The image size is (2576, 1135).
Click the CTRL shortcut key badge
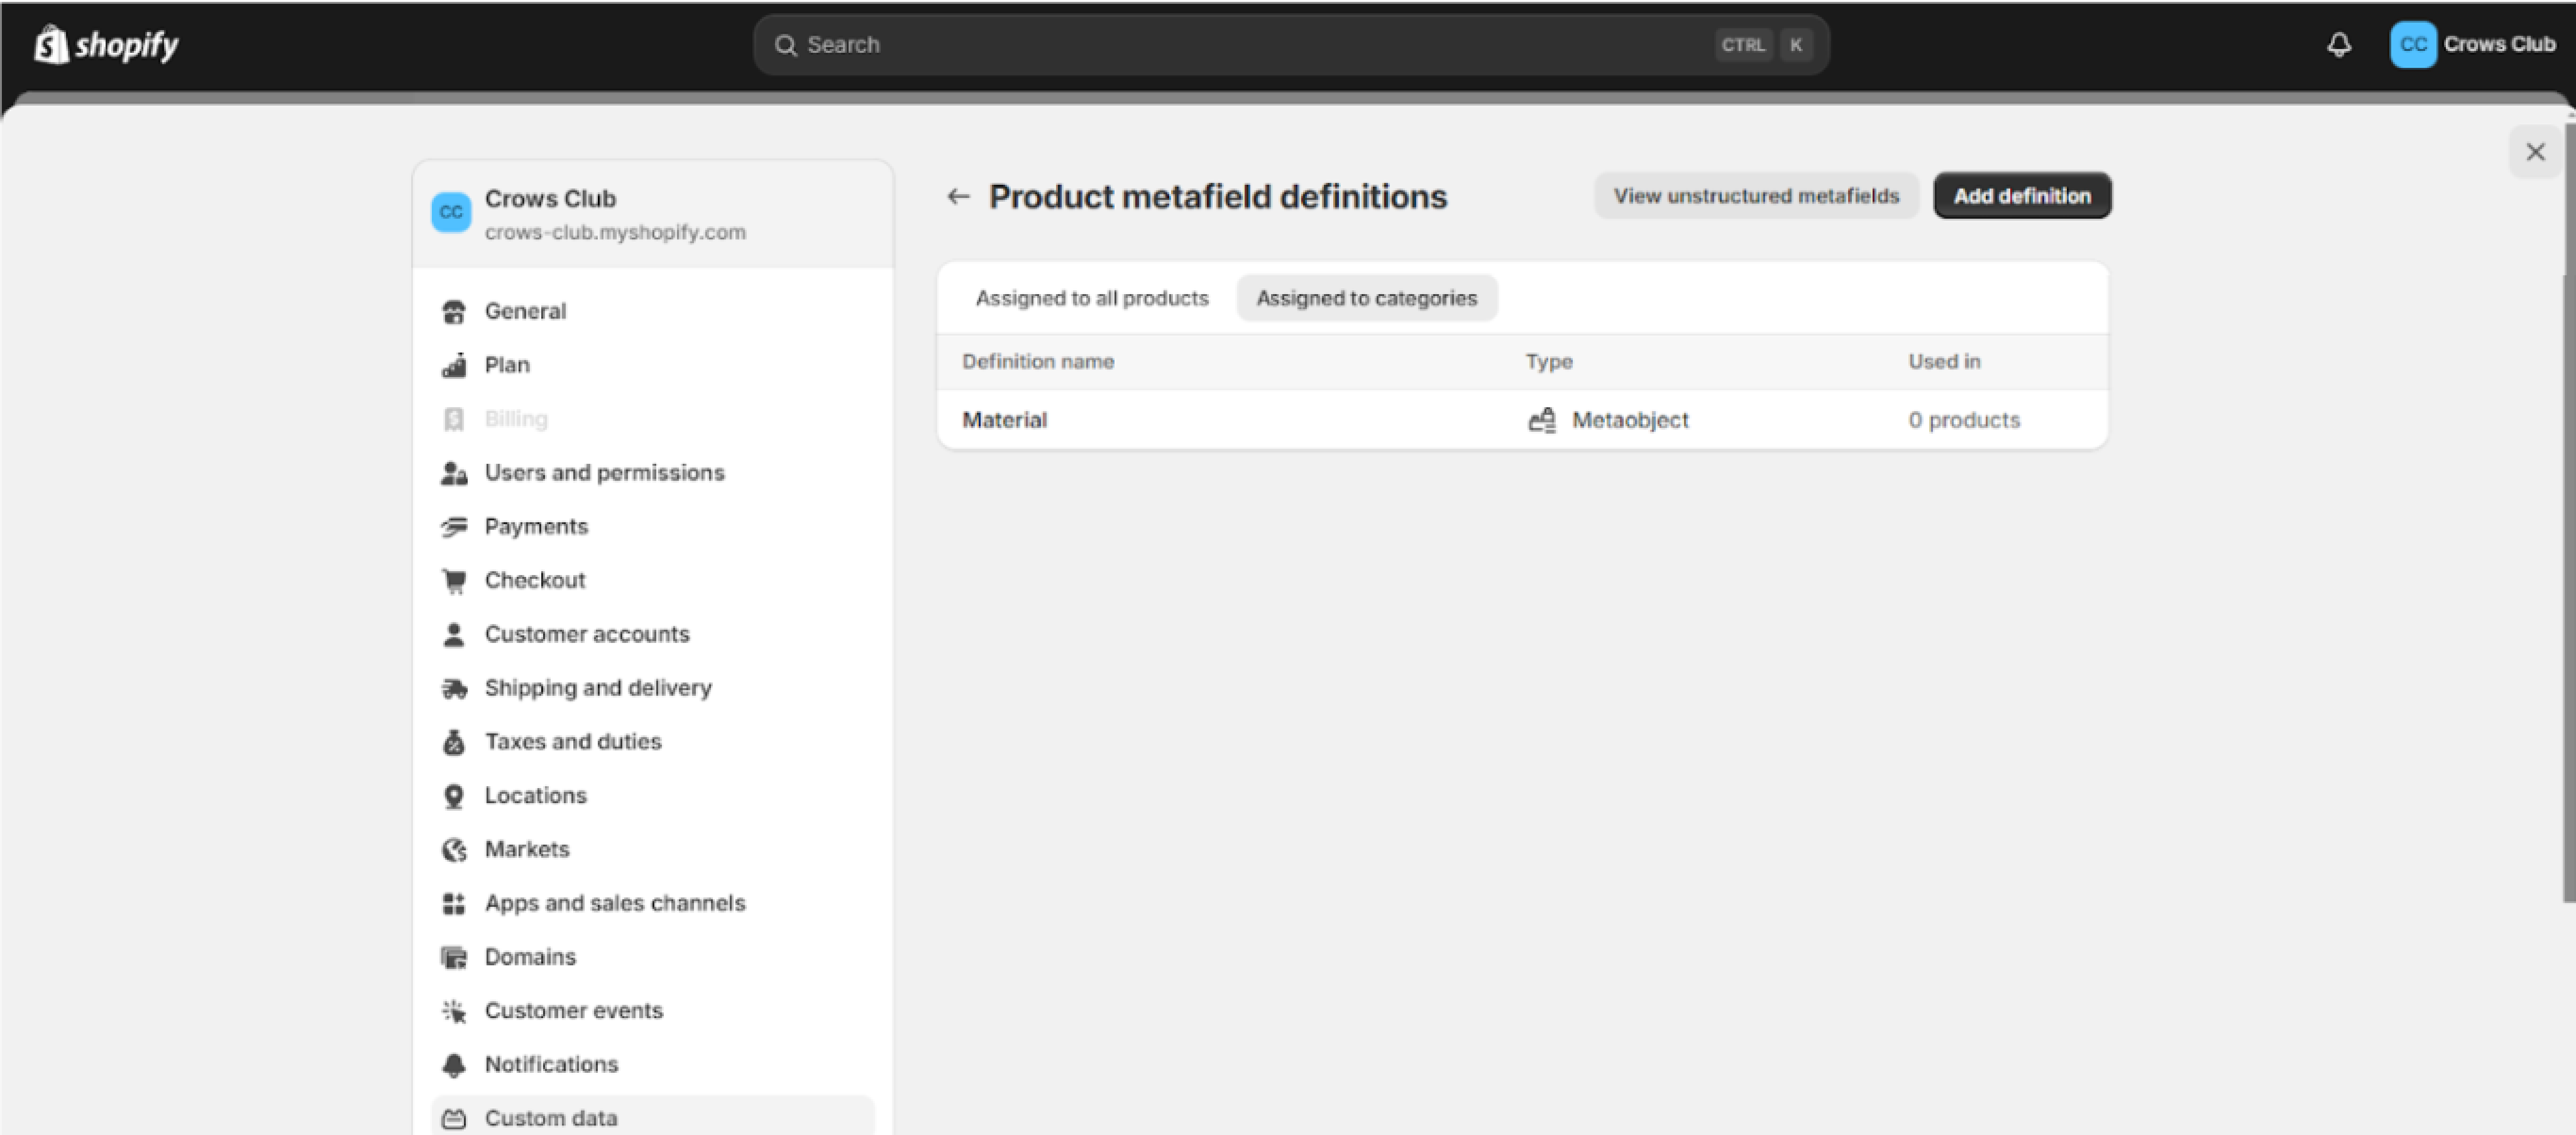(x=1743, y=45)
